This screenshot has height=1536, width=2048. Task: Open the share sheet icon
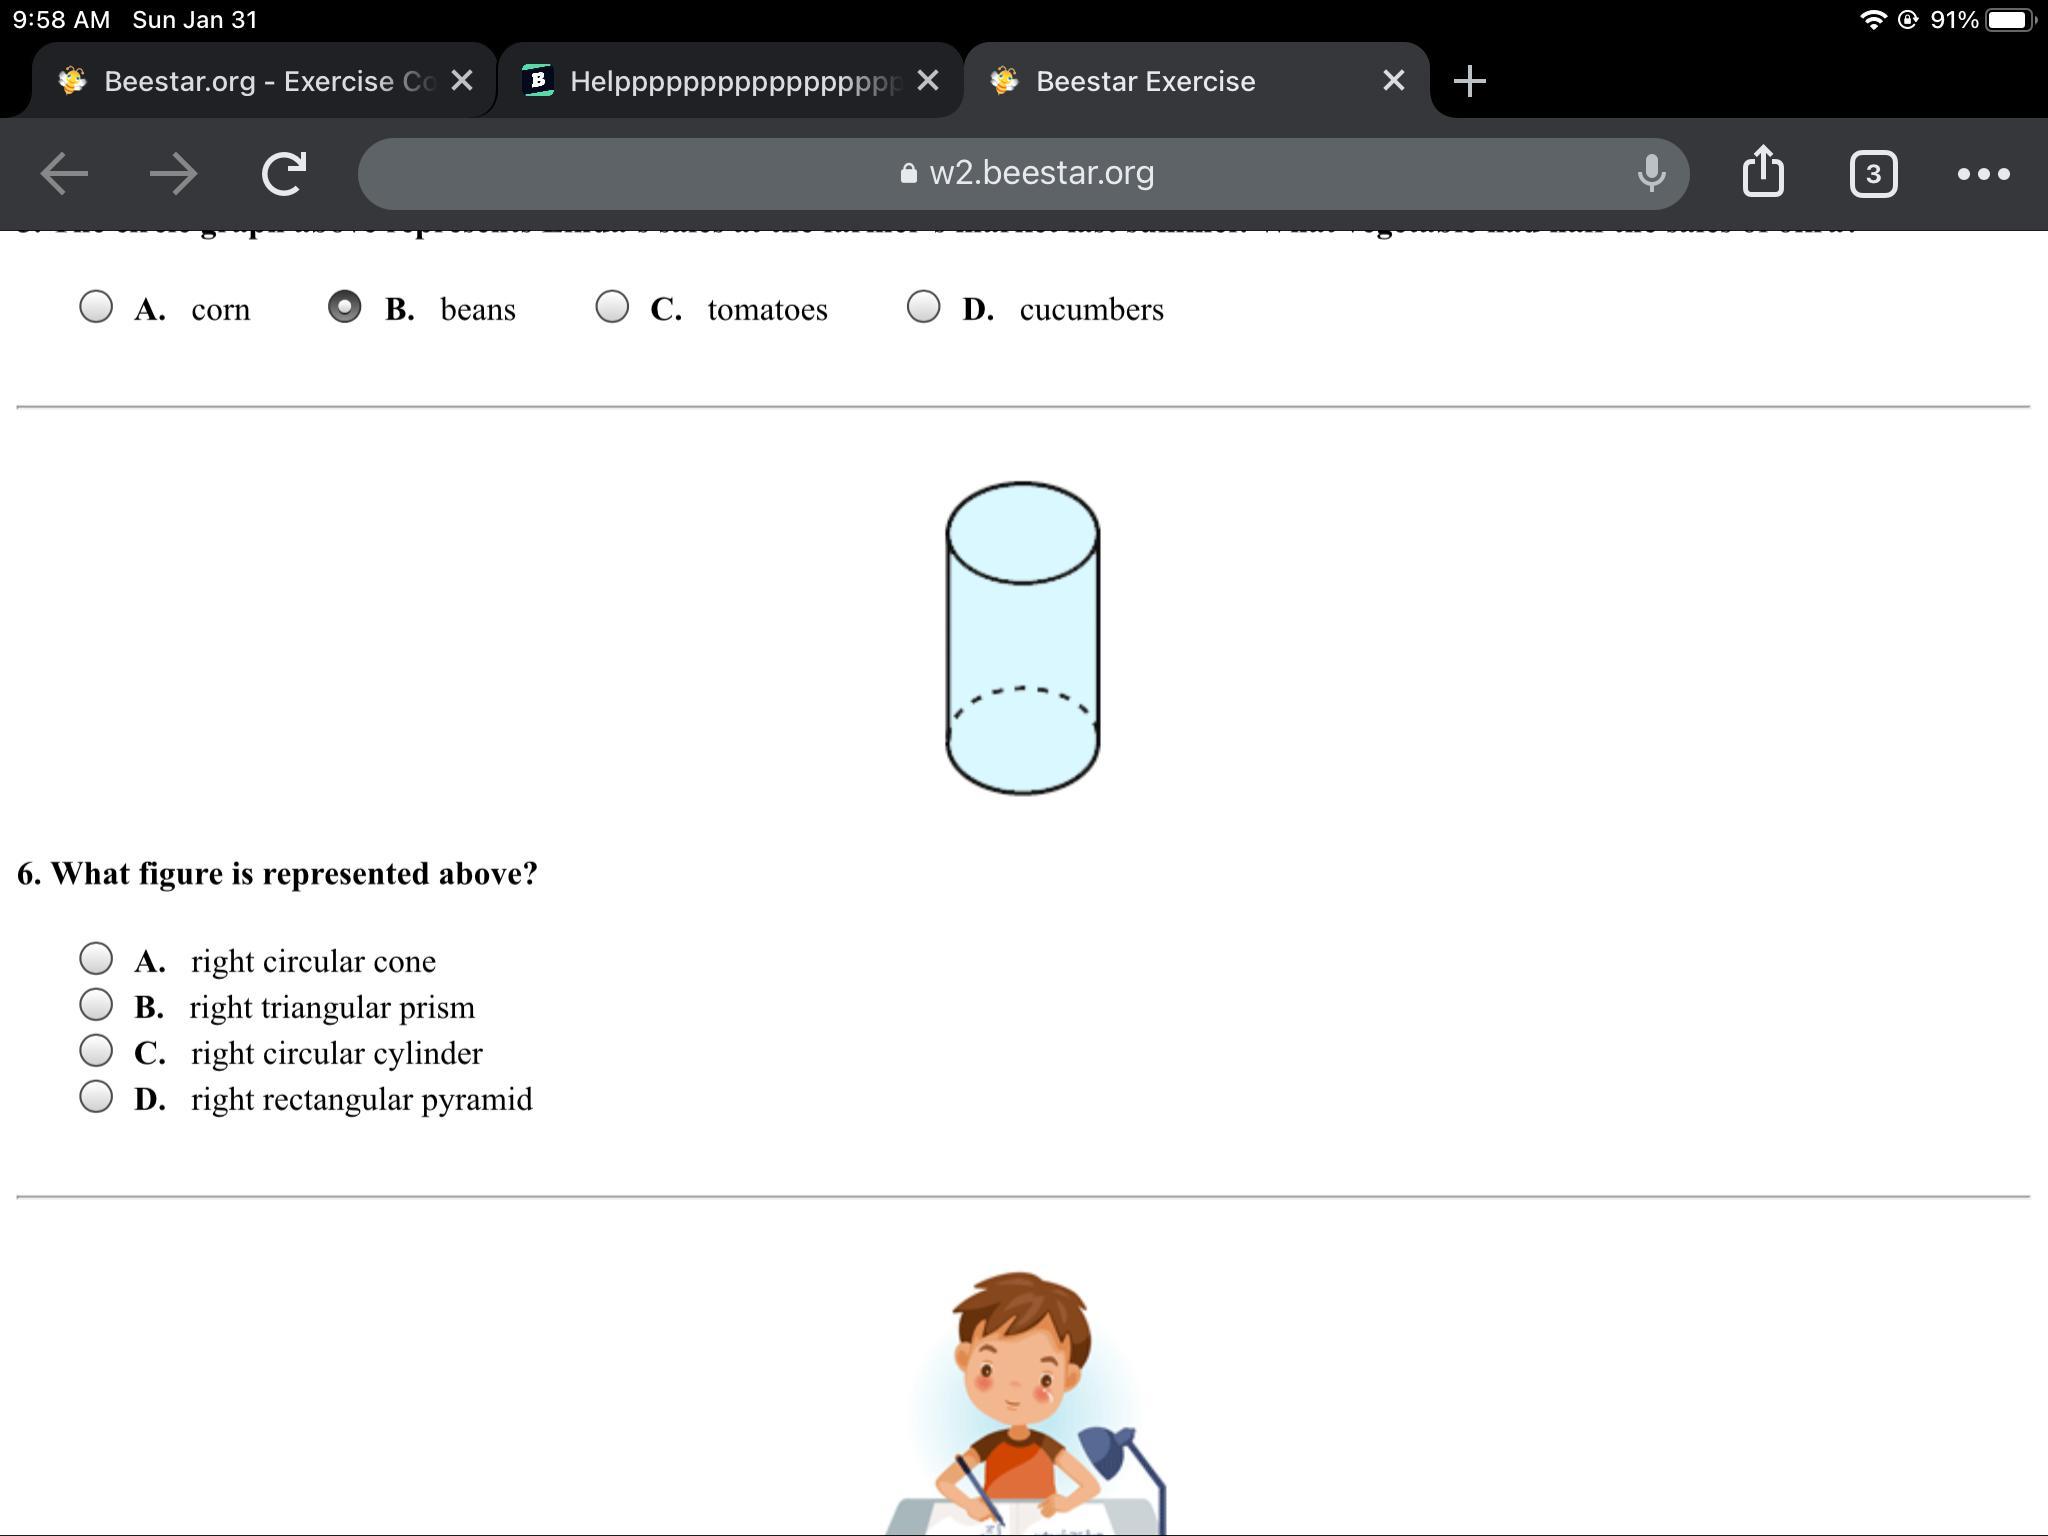(1763, 172)
